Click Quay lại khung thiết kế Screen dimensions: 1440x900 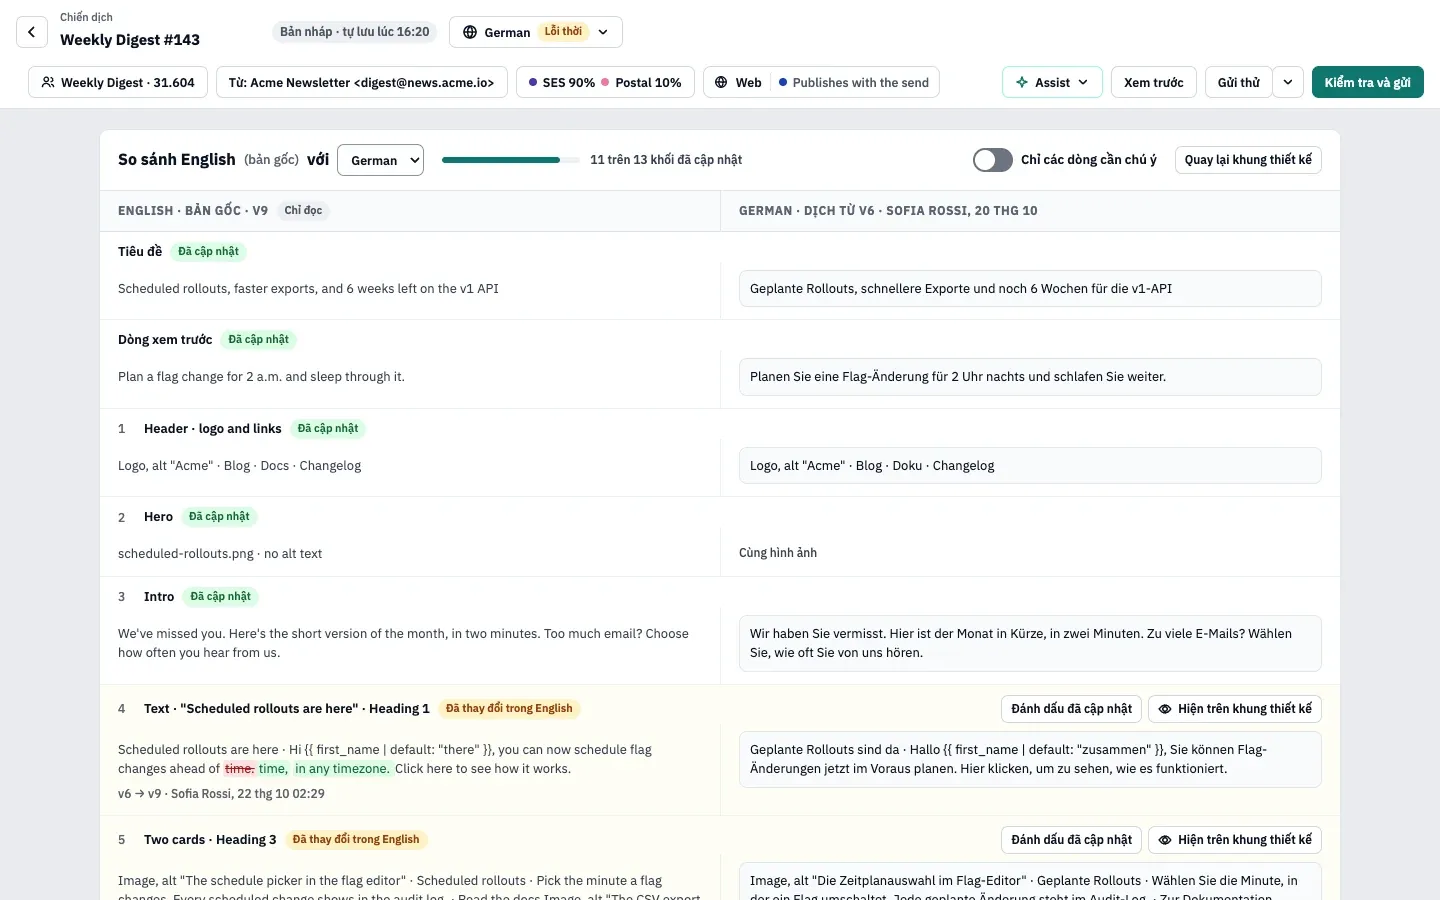pos(1248,160)
